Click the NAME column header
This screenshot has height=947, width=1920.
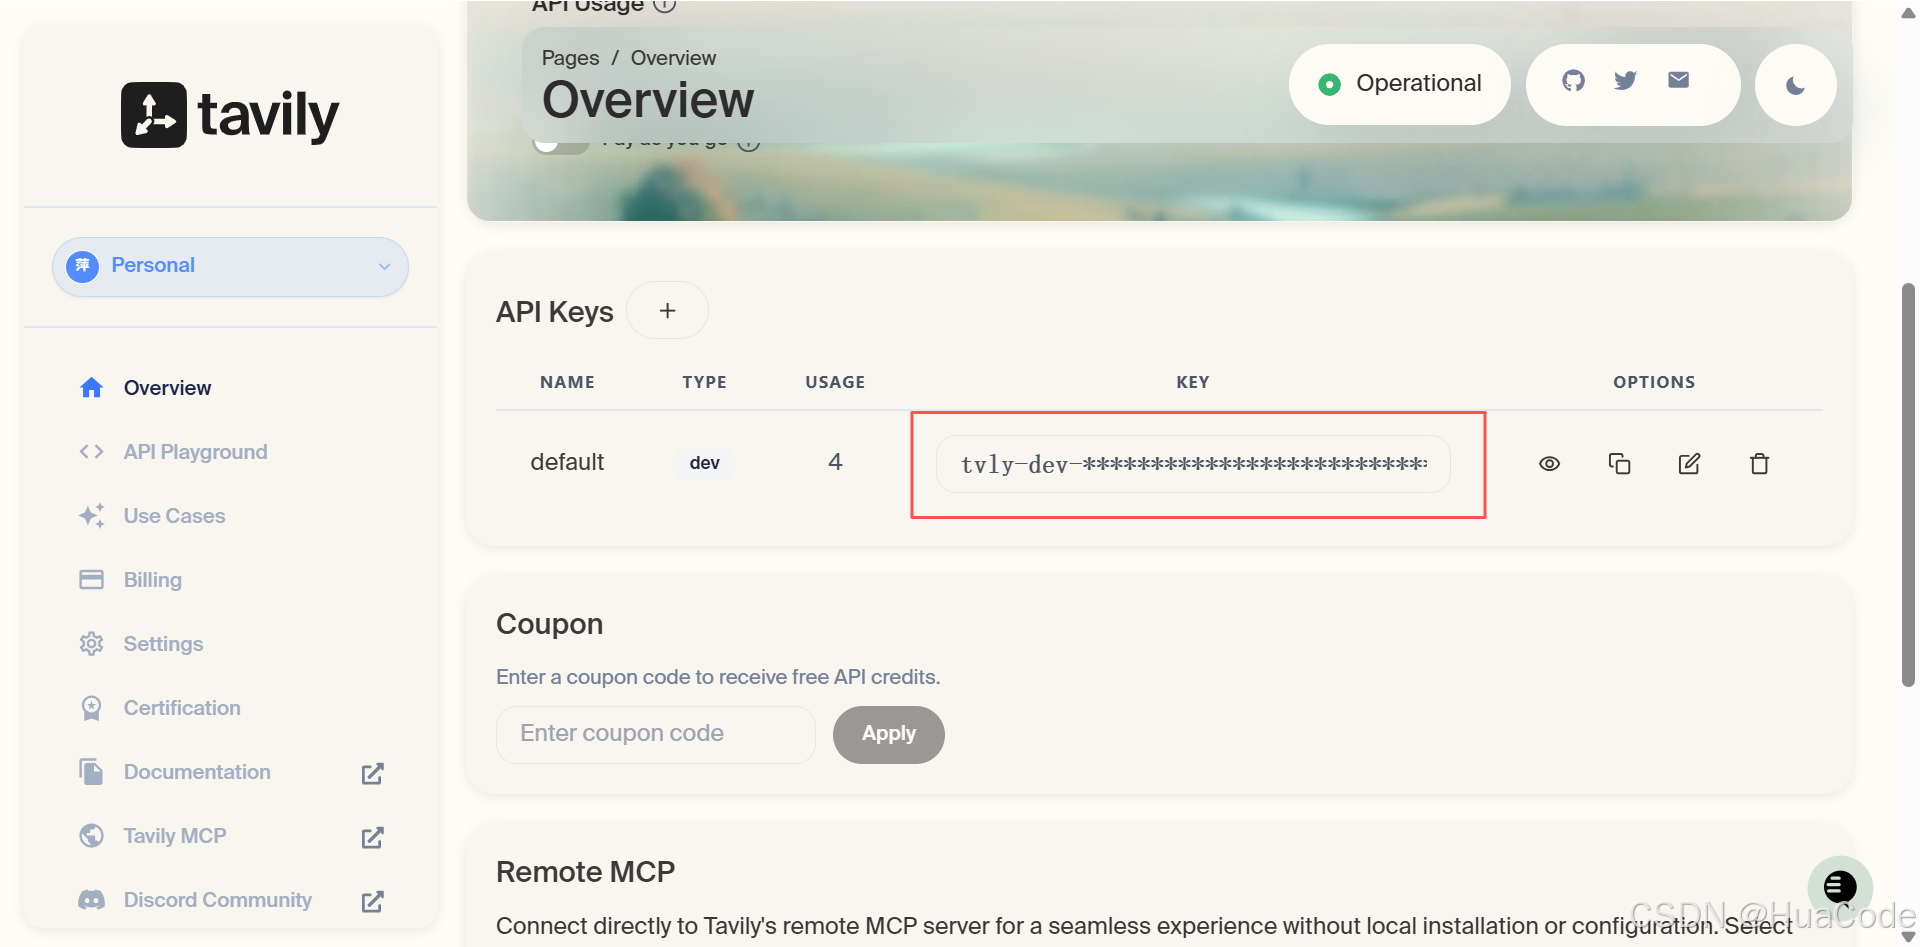click(x=567, y=382)
